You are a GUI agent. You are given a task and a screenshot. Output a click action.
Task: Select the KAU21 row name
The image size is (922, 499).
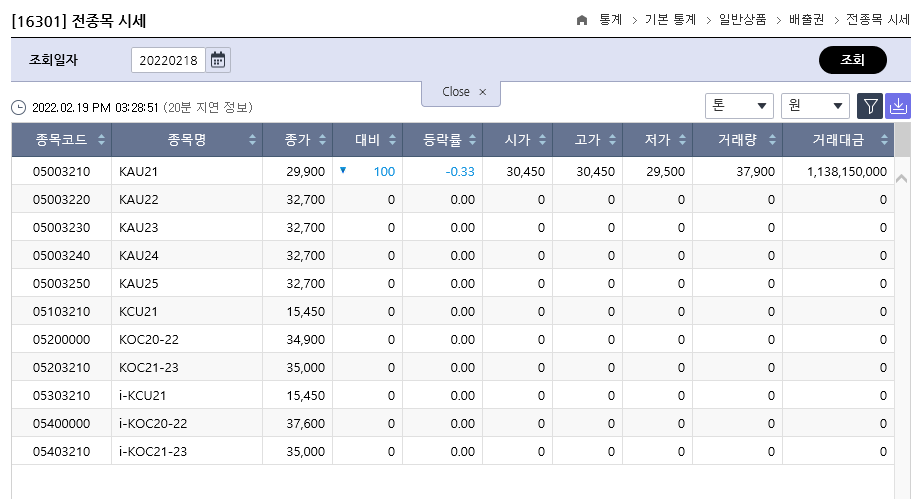click(x=138, y=172)
